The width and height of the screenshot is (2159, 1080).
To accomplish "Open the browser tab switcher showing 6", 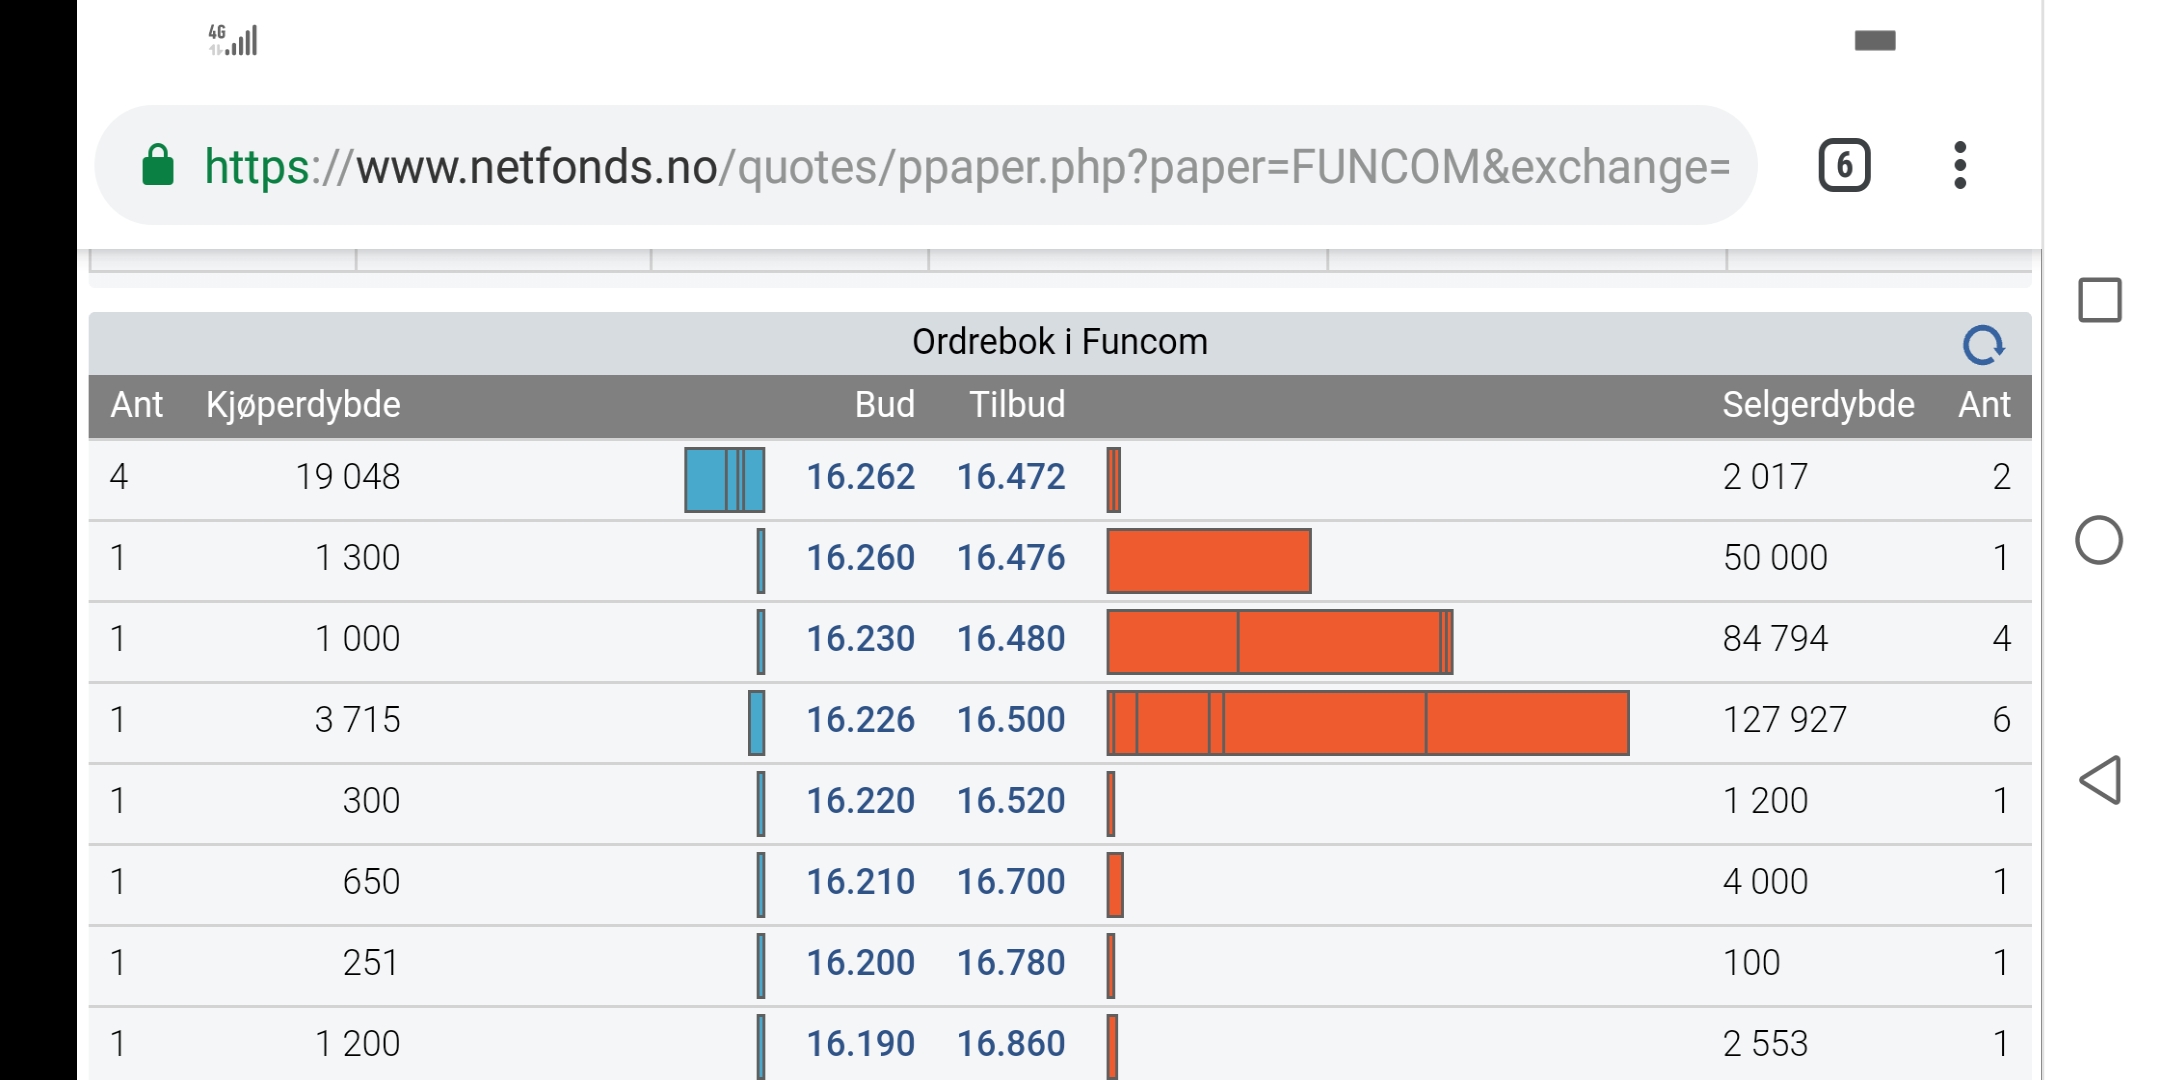I will (1844, 165).
